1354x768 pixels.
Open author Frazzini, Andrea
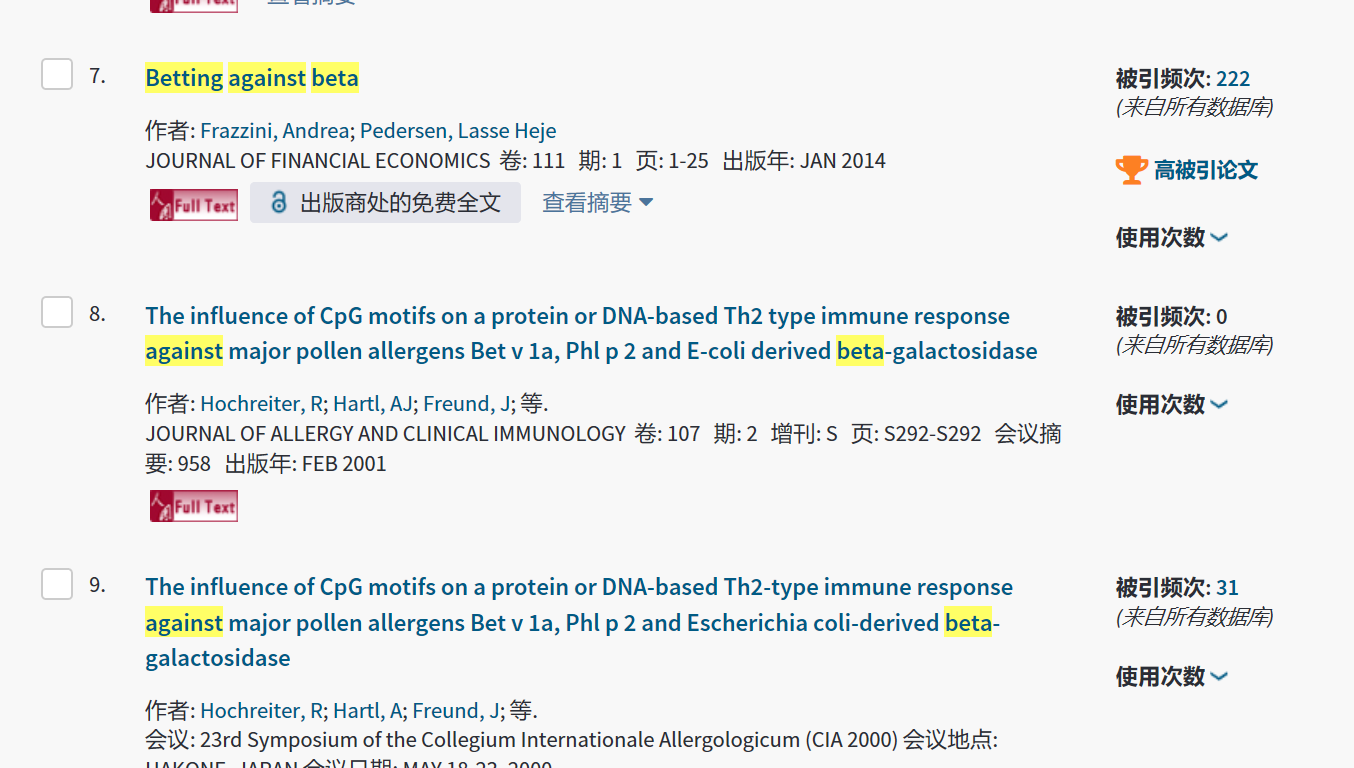274,131
